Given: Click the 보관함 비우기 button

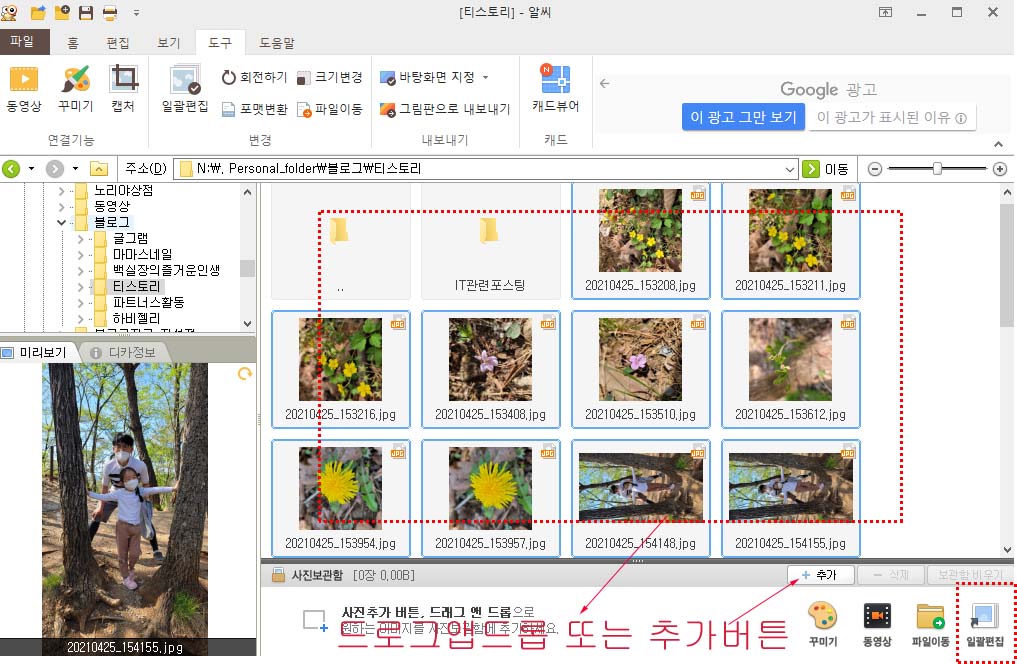Looking at the screenshot, I should coord(970,575).
